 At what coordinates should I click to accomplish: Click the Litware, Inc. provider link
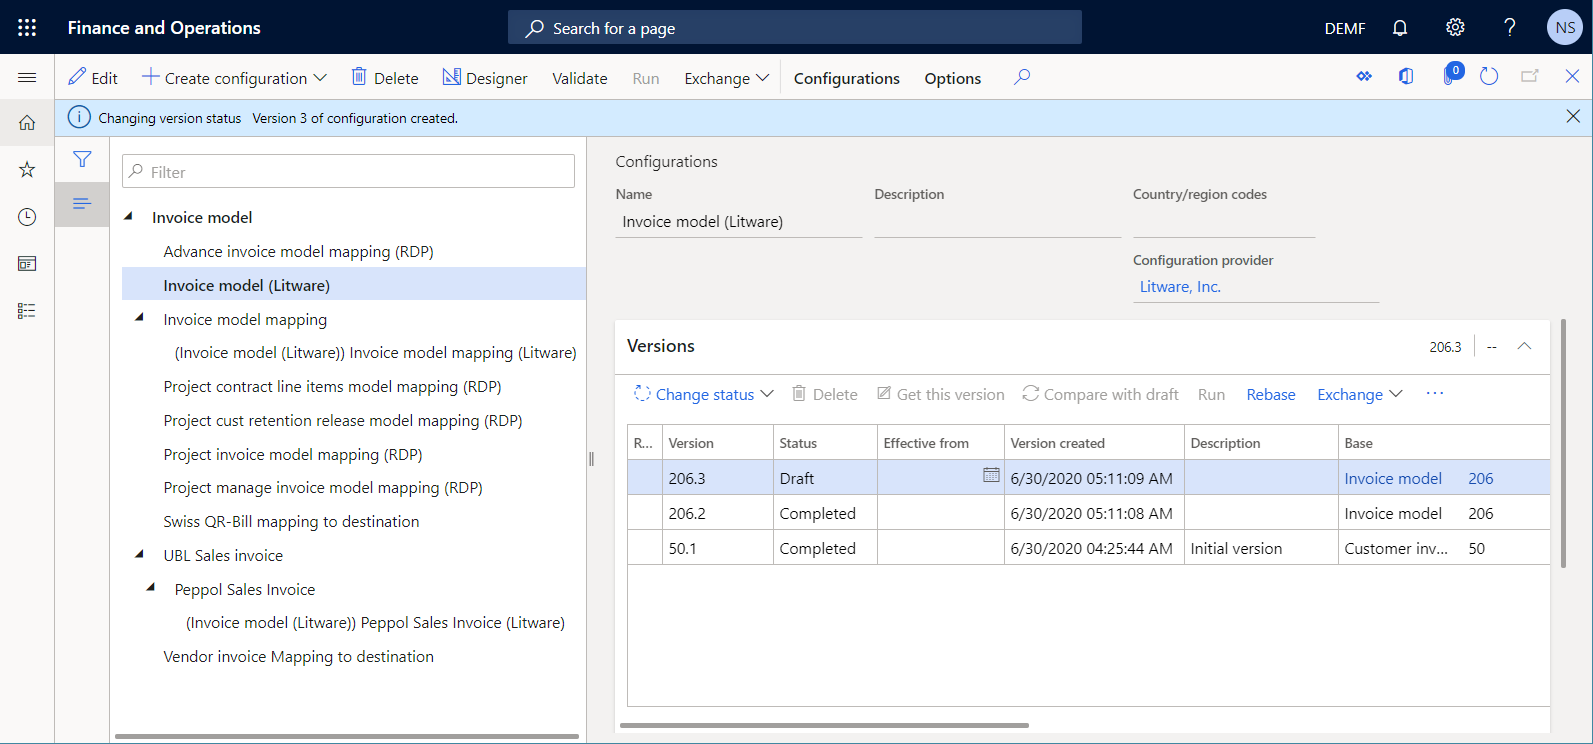[x=1180, y=287]
